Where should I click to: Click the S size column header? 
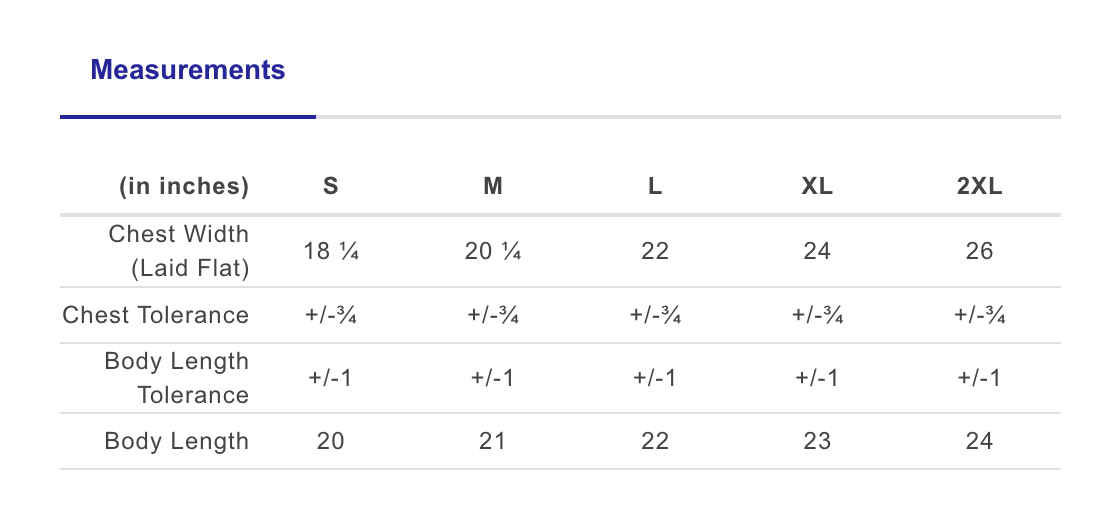[330, 186]
